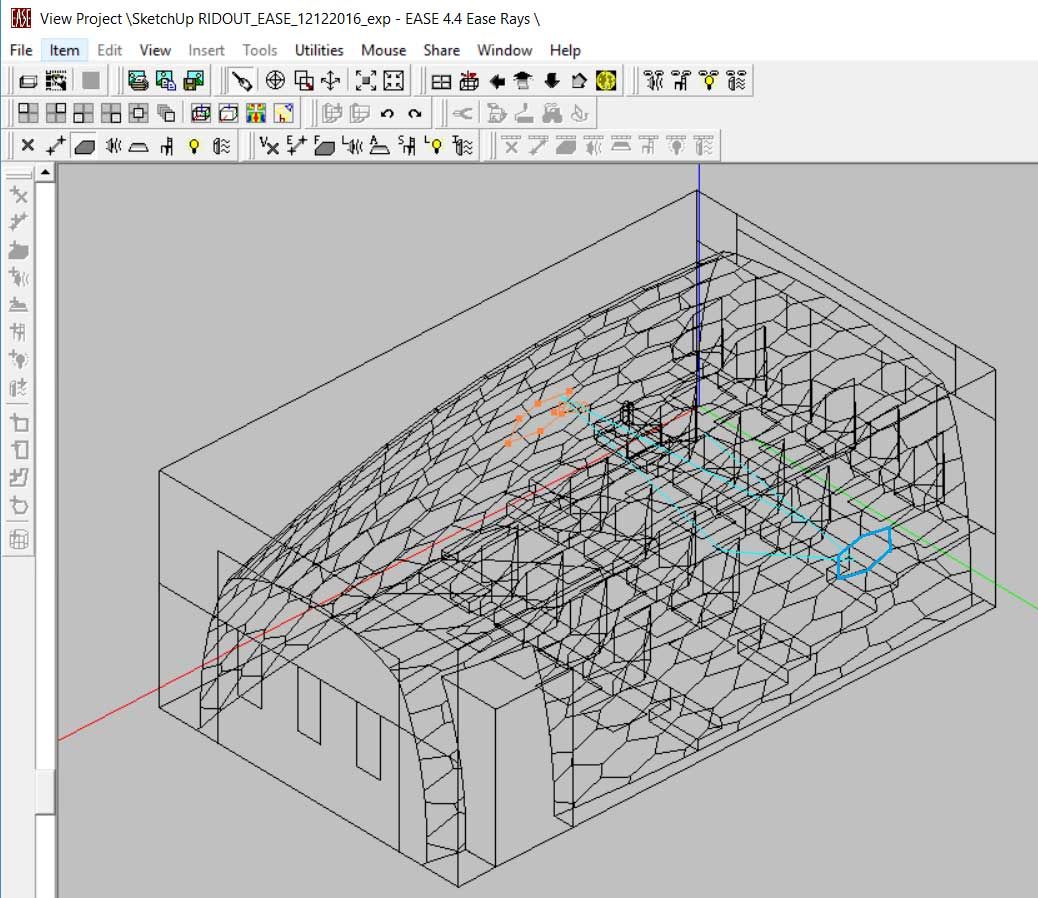
Task: Toggle faces display icon
Action: pos(84,146)
